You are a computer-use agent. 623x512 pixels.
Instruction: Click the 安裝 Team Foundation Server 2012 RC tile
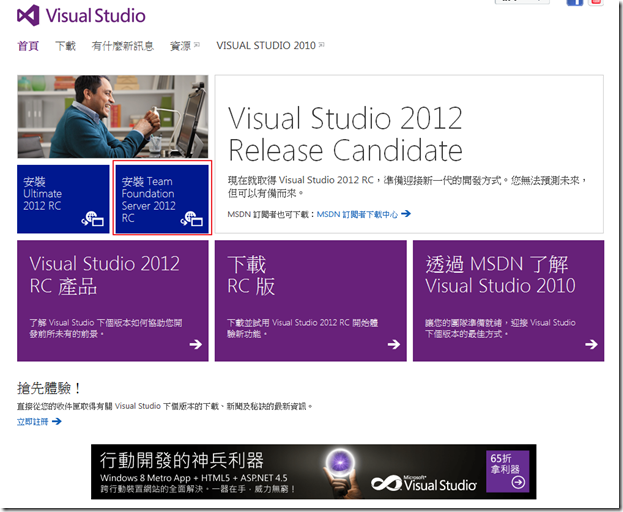click(162, 199)
